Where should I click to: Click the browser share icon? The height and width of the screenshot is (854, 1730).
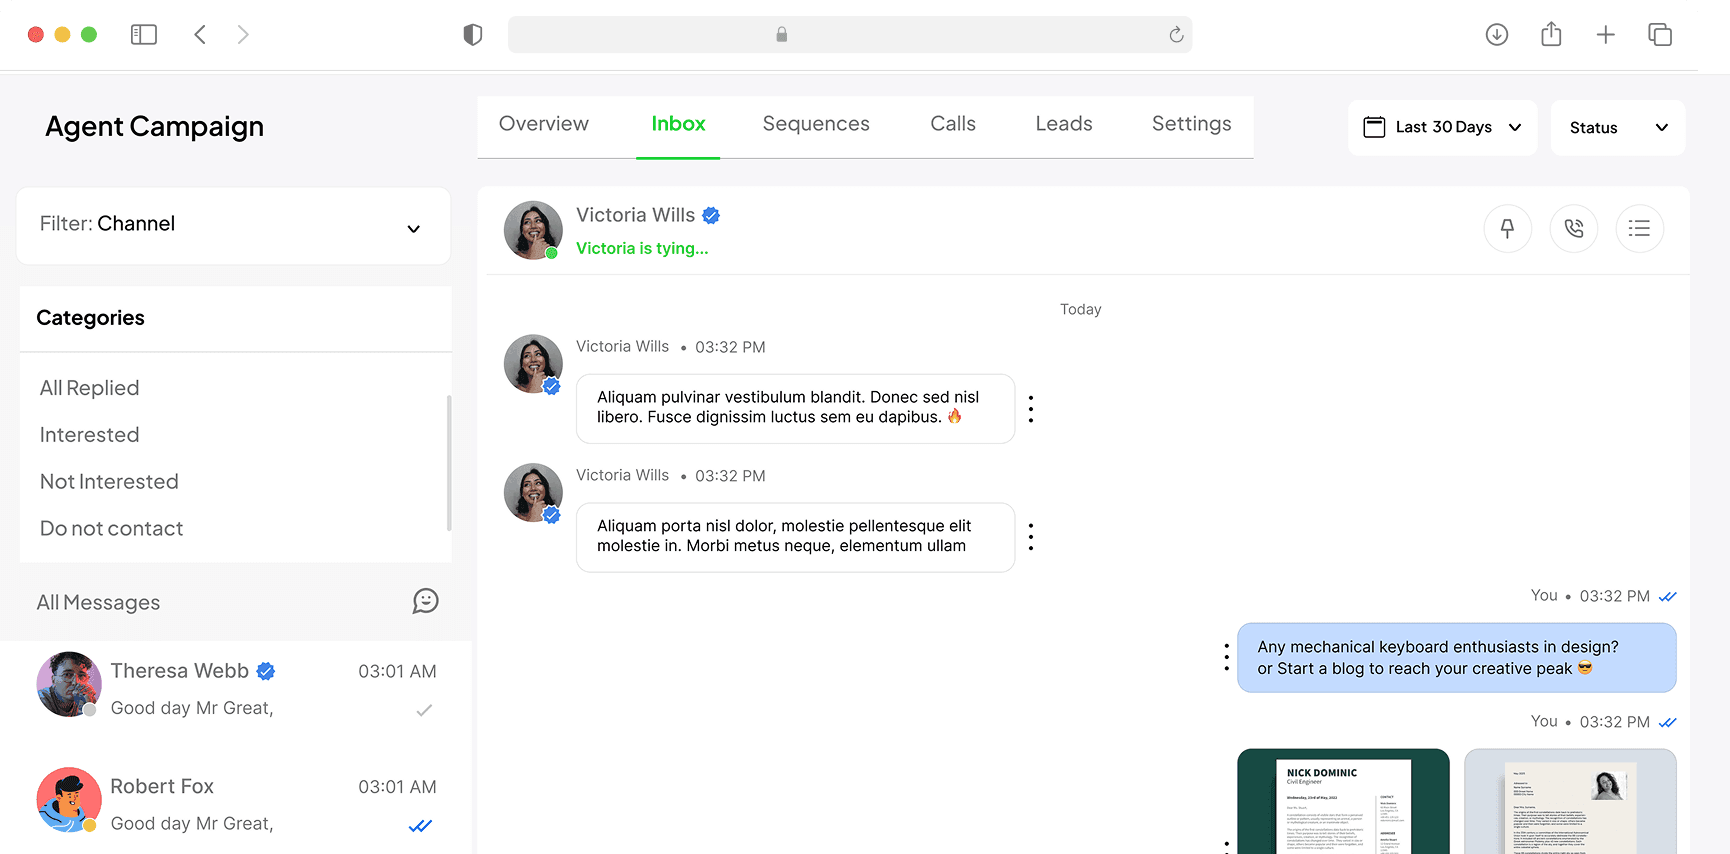pos(1551,35)
